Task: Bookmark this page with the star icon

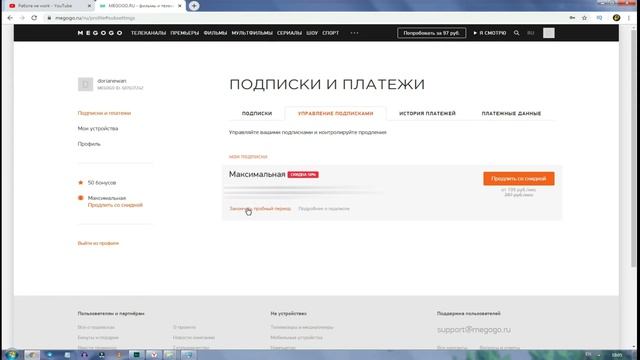Action: point(584,18)
